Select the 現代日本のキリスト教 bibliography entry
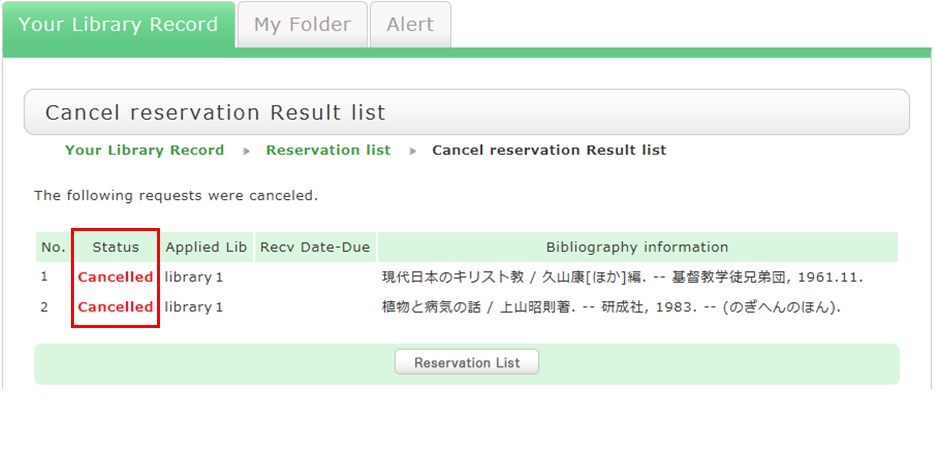The width and height of the screenshot is (935, 460). [x=622, y=277]
